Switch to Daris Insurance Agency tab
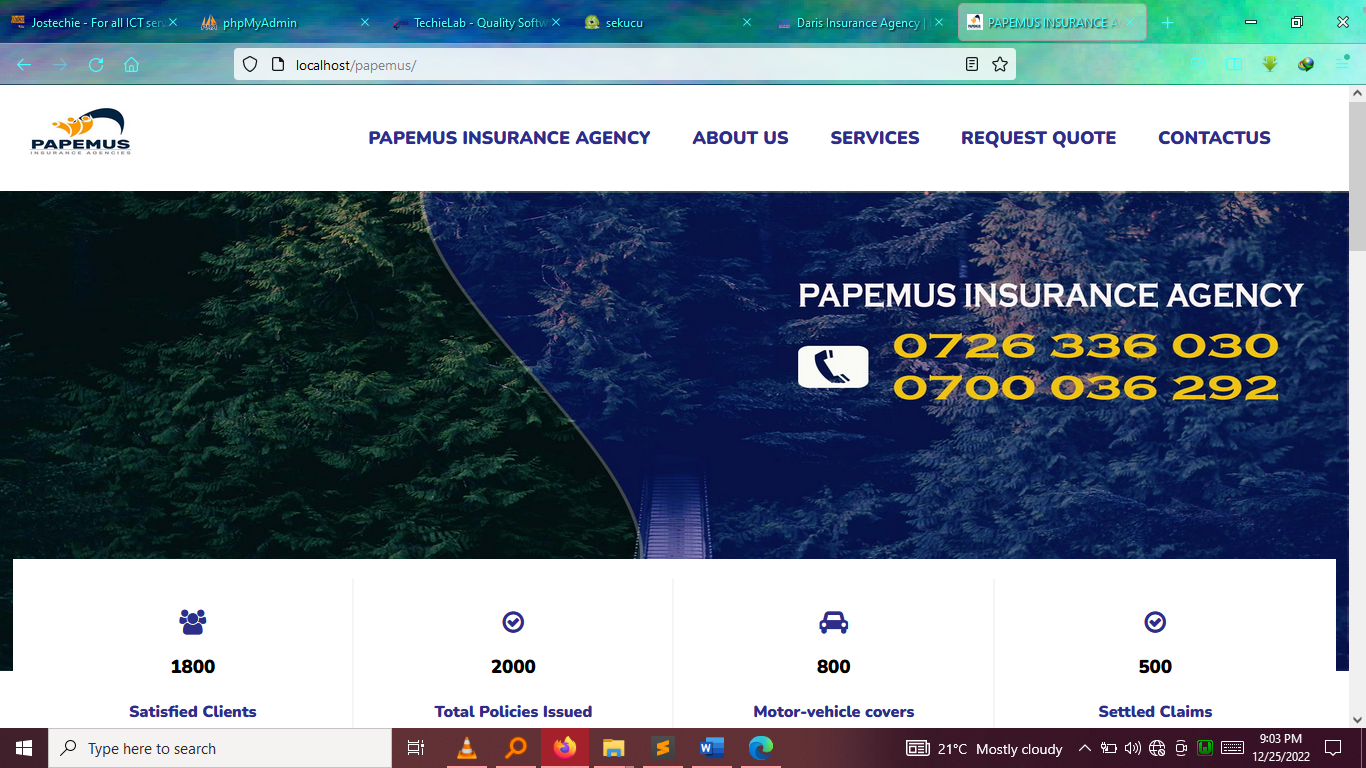 pyautogui.click(x=856, y=22)
